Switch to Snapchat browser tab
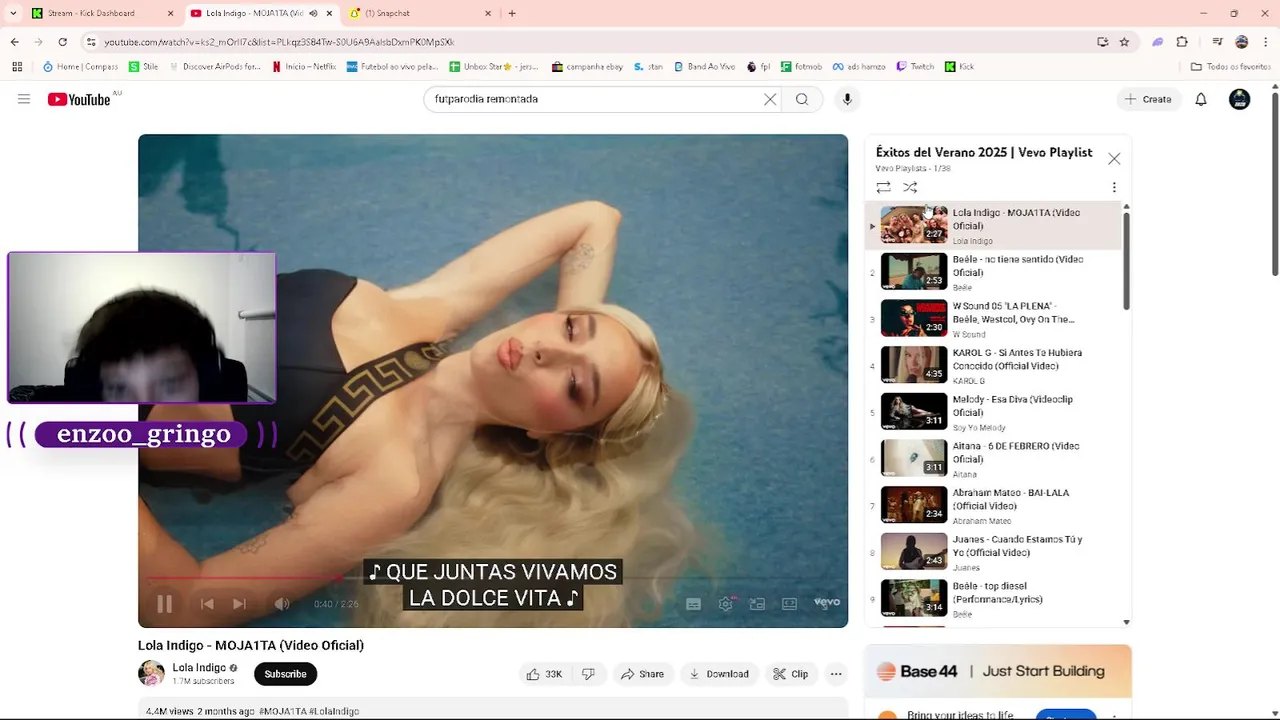1280x720 pixels. point(420,13)
